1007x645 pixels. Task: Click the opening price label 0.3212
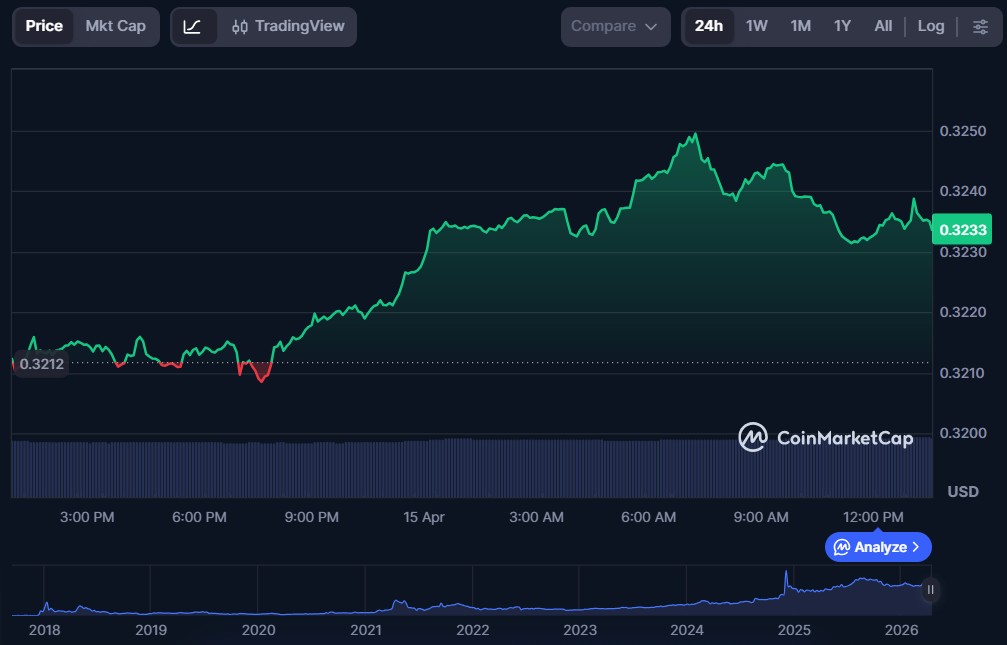pyautogui.click(x=41, y=364)
